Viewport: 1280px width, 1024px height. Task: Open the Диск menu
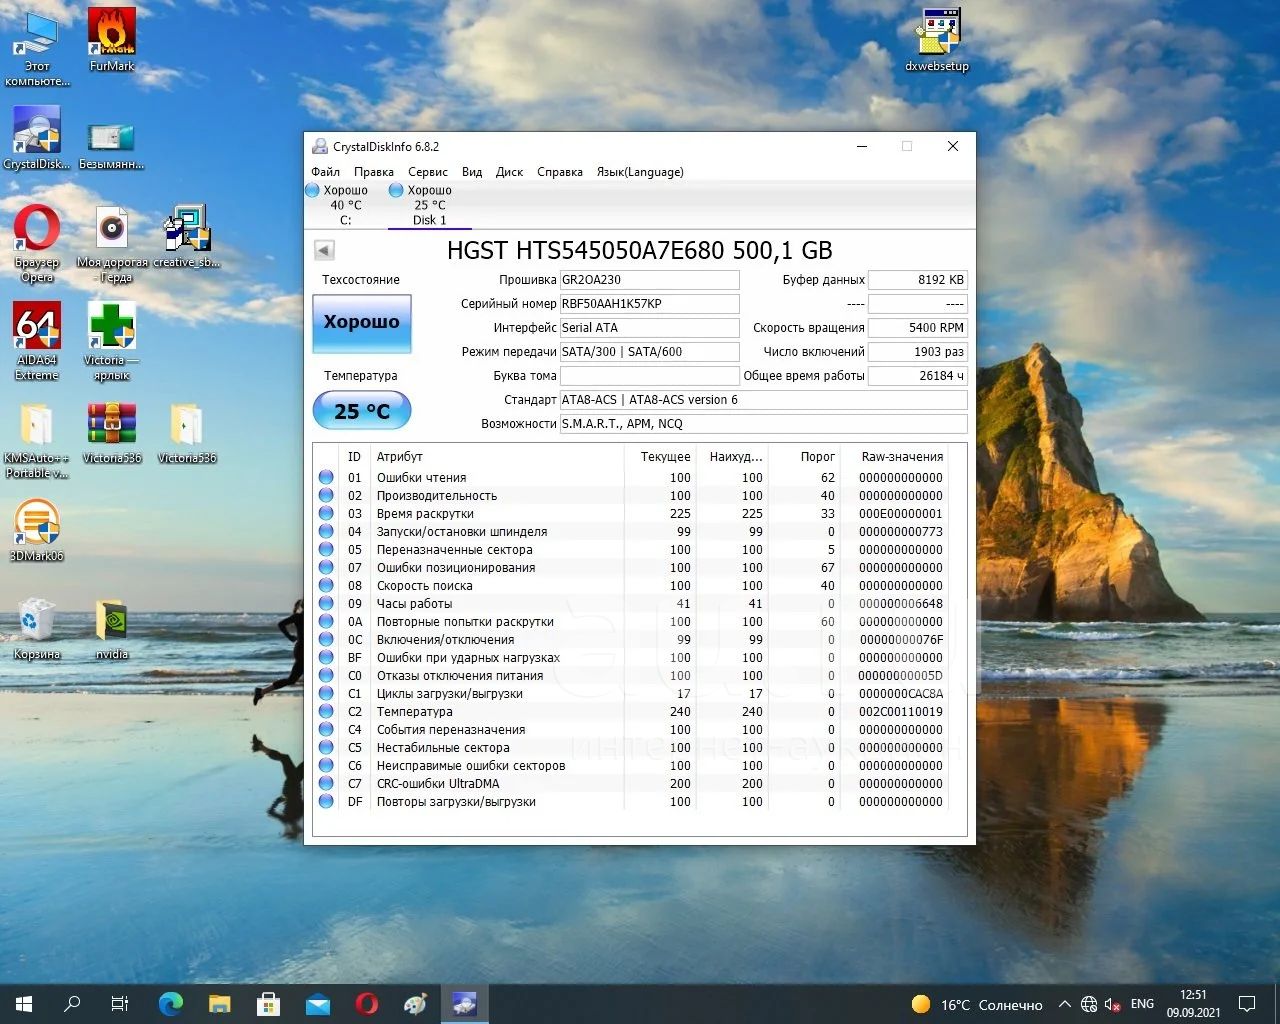tap(509, 172)
